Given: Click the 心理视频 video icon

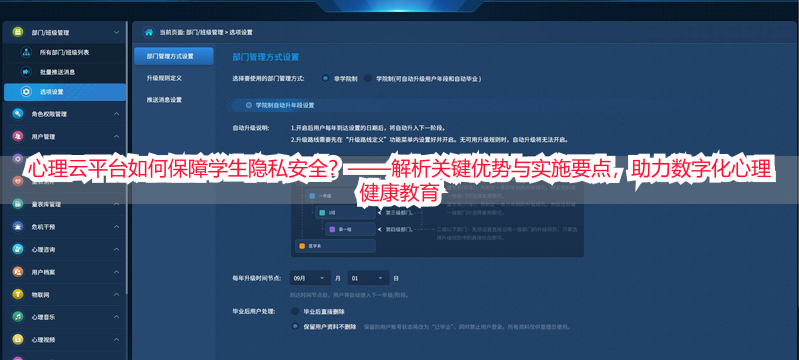Looking at the screenshot, I should pyautogui.click(x=18, y=339).
